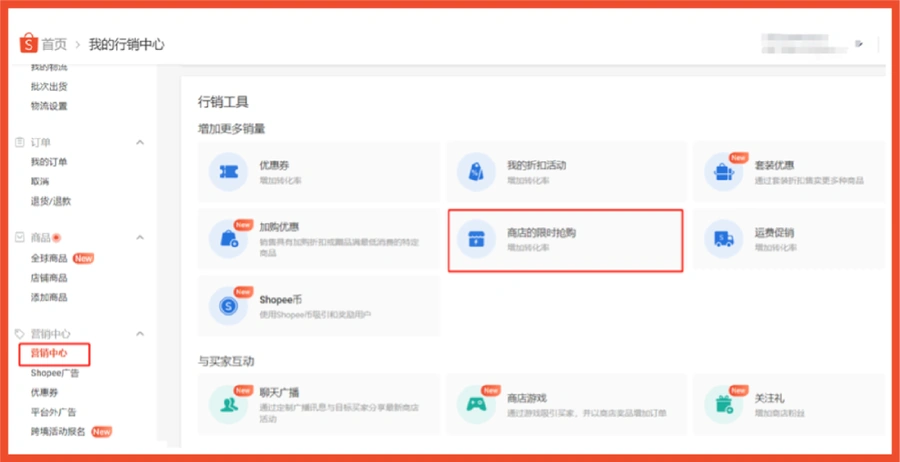
Task: Open the 优惠券 card title
Action: pos(274,166)
